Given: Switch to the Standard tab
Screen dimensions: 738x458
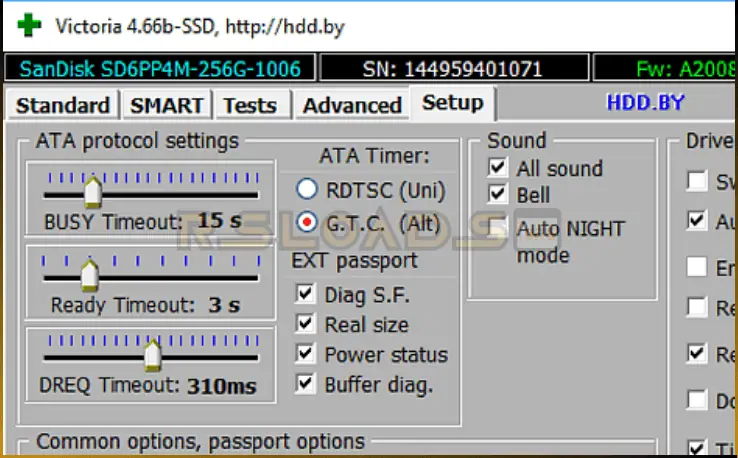Looking at the screenshot, I should 63,105.
